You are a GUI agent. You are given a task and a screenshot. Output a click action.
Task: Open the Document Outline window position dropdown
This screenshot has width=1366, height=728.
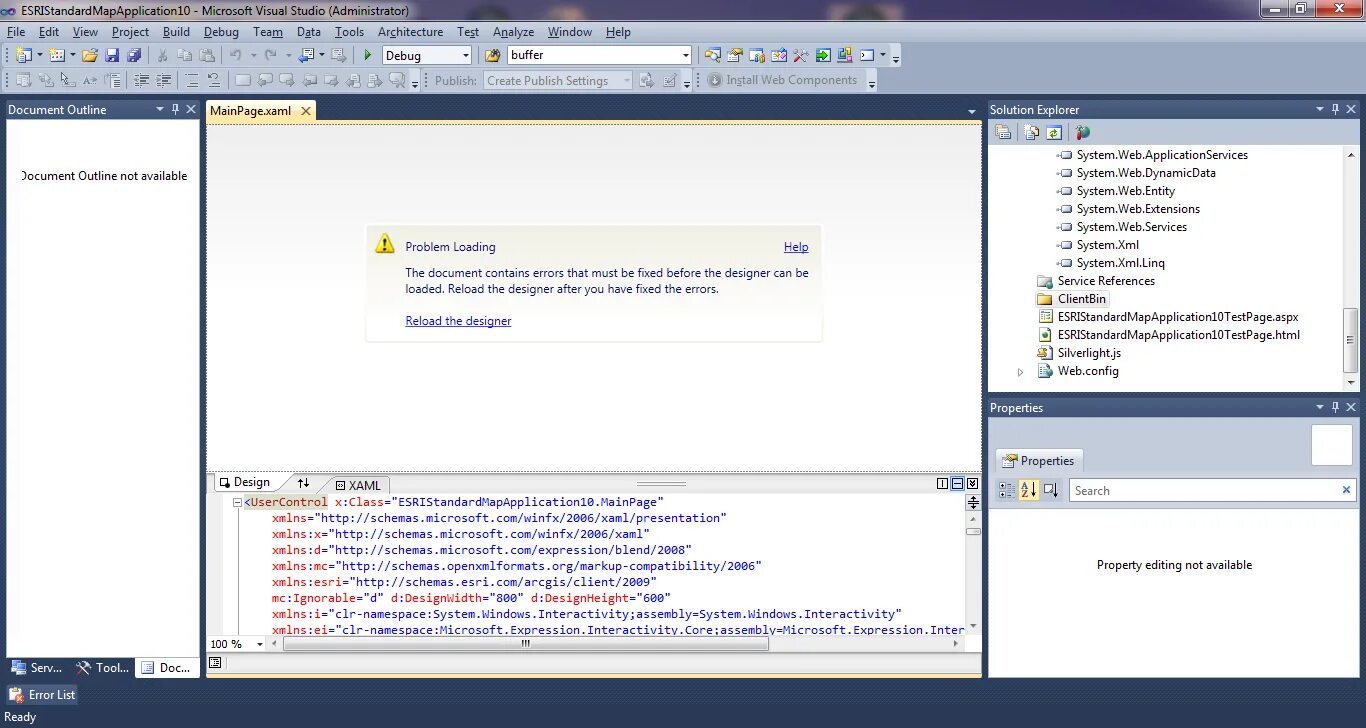click(159, 109)
